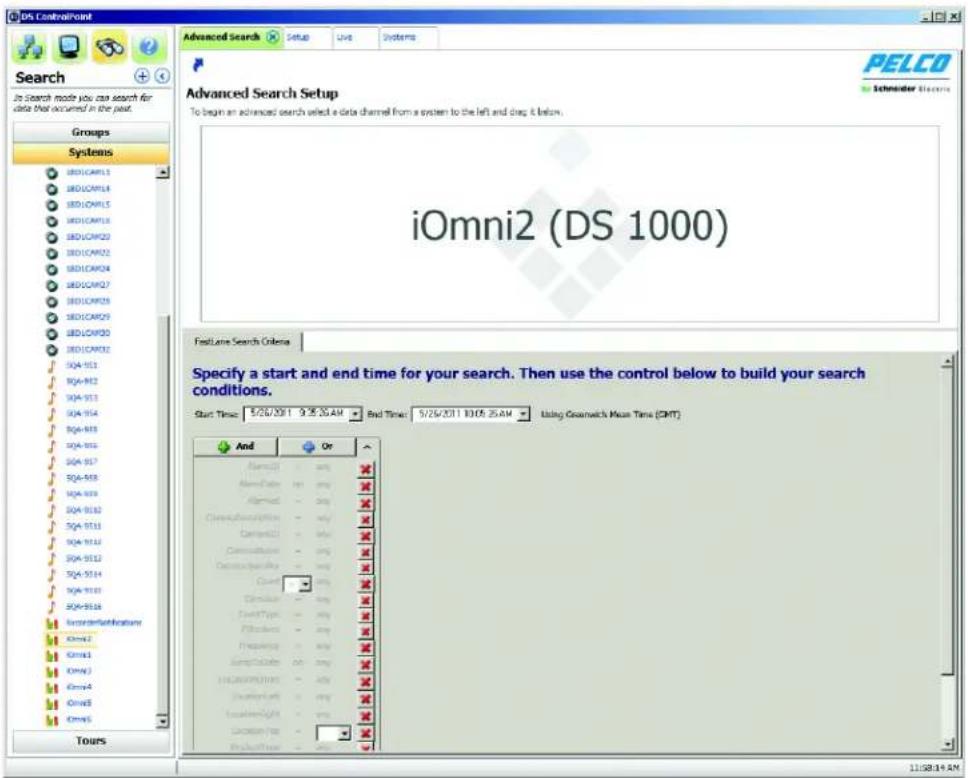Select the FastLane Search Criteria tab
This screenshot has height=778, width=968.
tap(242, 341)
